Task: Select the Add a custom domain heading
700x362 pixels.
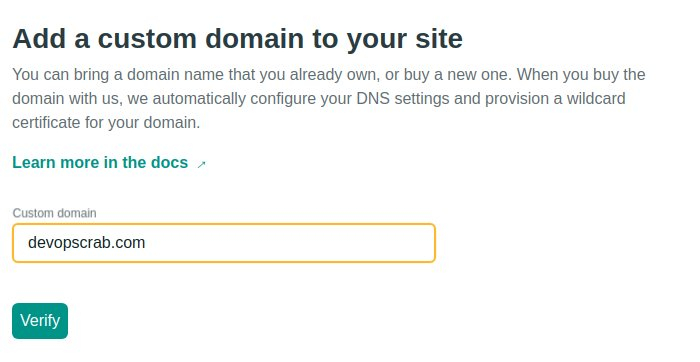Action: (x=238, y=38)
